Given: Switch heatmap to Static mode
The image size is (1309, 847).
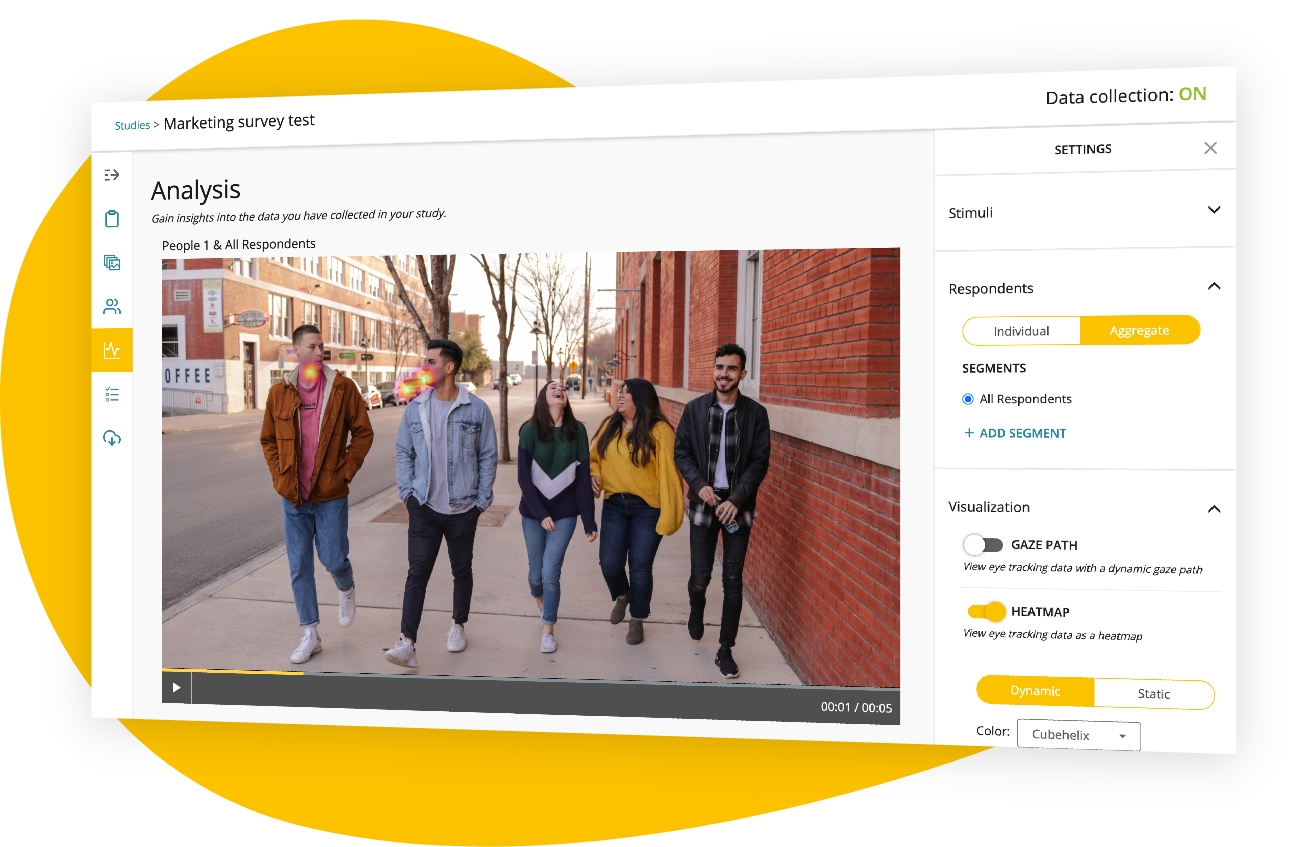Looking at the screenshot, I should (x=1153, y=694).
